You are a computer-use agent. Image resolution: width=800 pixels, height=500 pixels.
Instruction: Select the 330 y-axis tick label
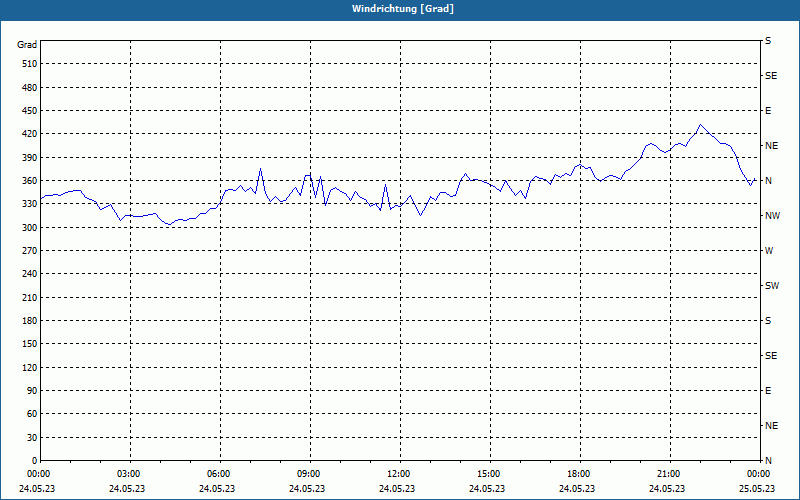pos(30,204)
